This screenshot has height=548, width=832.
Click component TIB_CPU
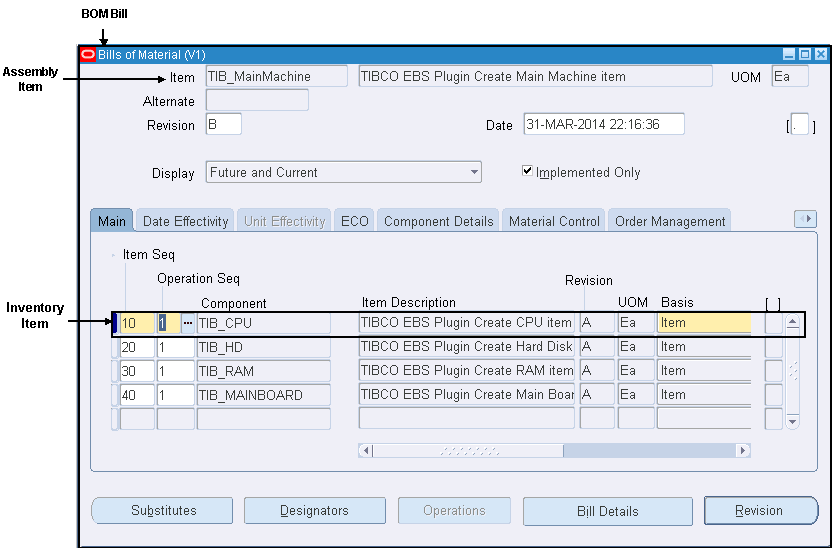tap(263, 323)
